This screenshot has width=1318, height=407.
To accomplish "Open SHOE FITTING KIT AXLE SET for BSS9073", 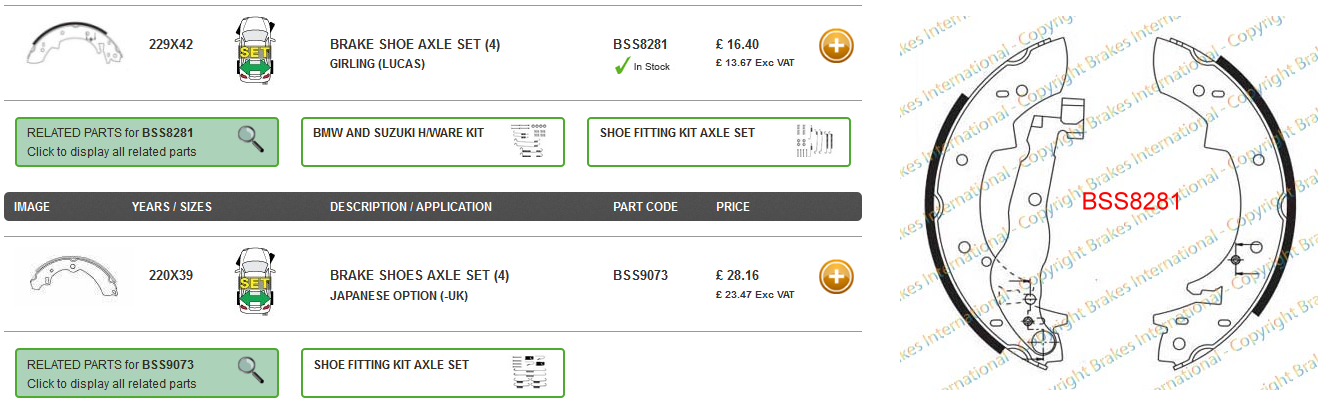I will (x=391, y=365).
